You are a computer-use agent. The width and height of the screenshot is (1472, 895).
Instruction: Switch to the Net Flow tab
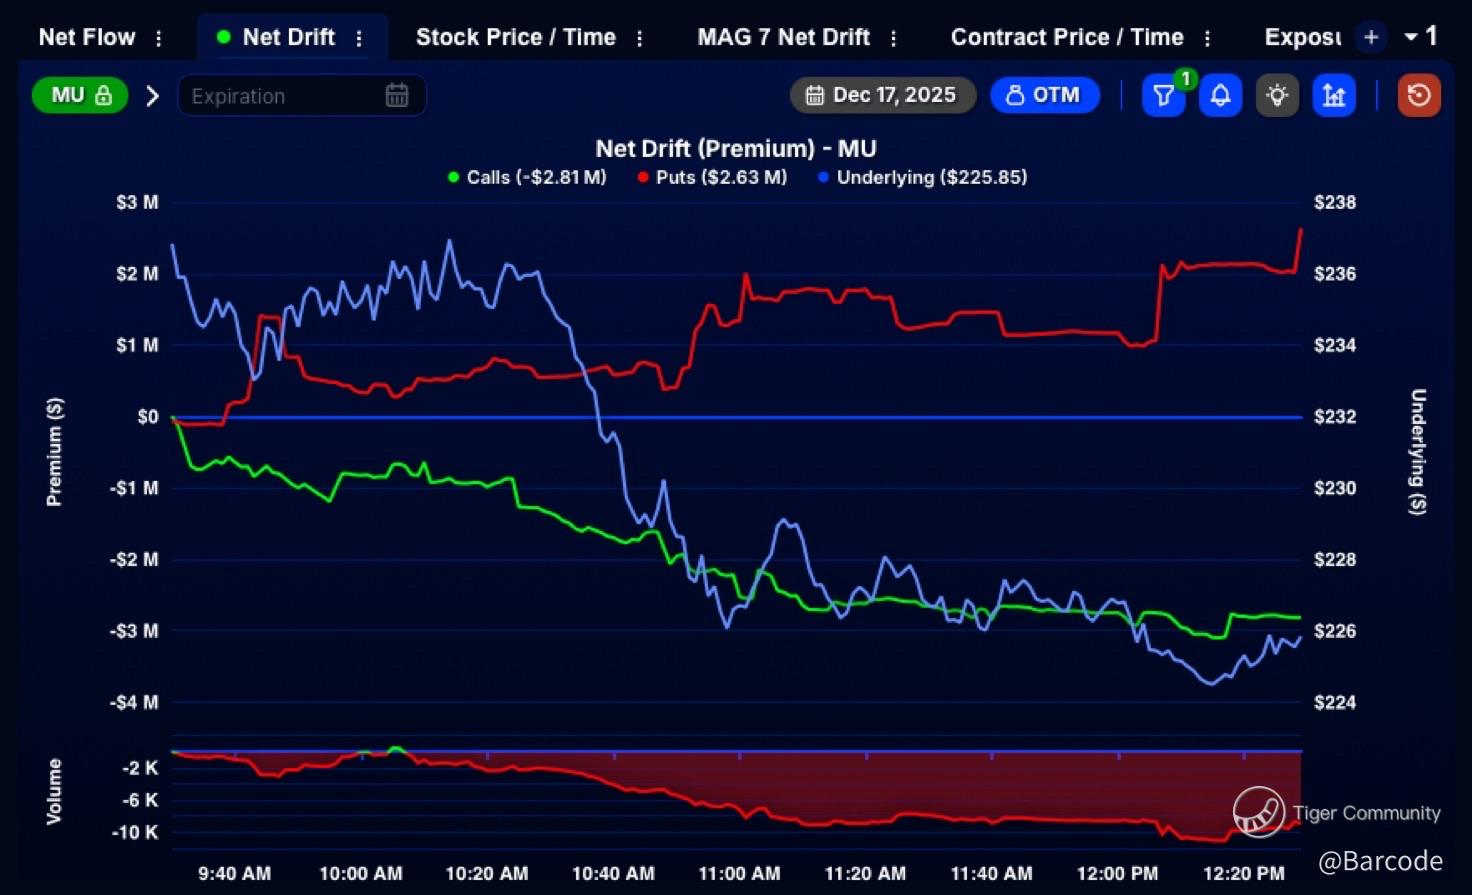pyautogui.click(x=87, y=37)
